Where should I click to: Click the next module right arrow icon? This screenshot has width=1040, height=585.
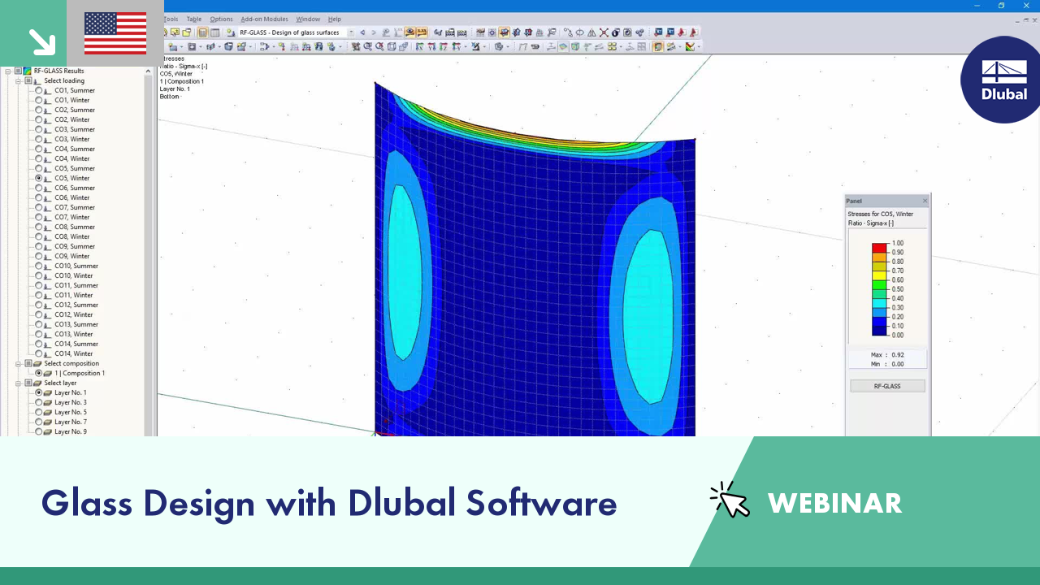pyautogui.click(x=374, y=32)
